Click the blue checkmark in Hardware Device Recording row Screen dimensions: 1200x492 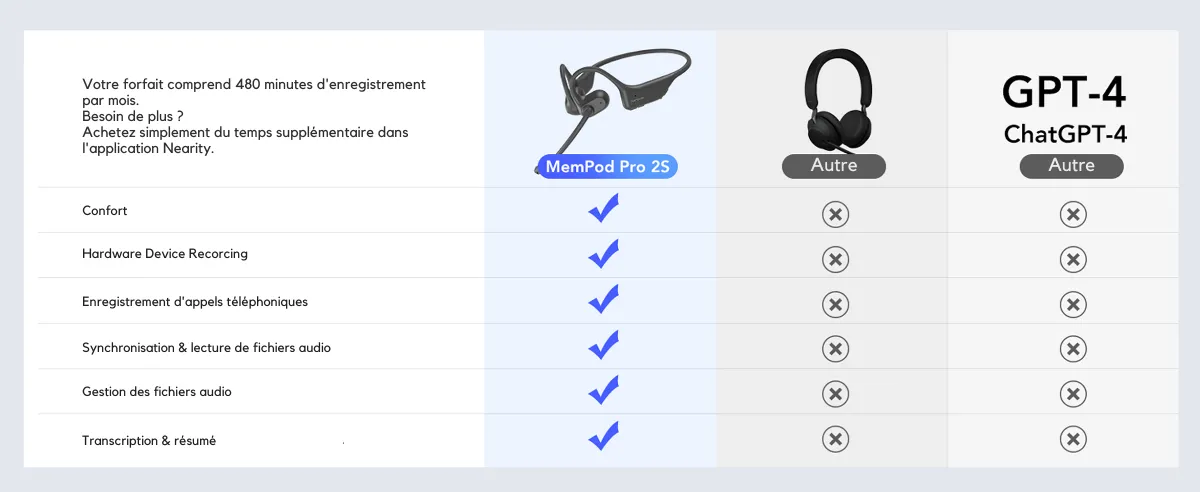tap(603, 255)
